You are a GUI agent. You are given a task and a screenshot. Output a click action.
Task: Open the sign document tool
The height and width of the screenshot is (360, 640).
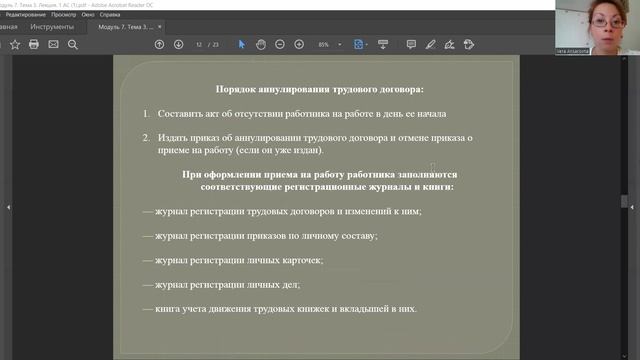click(449, 44)
